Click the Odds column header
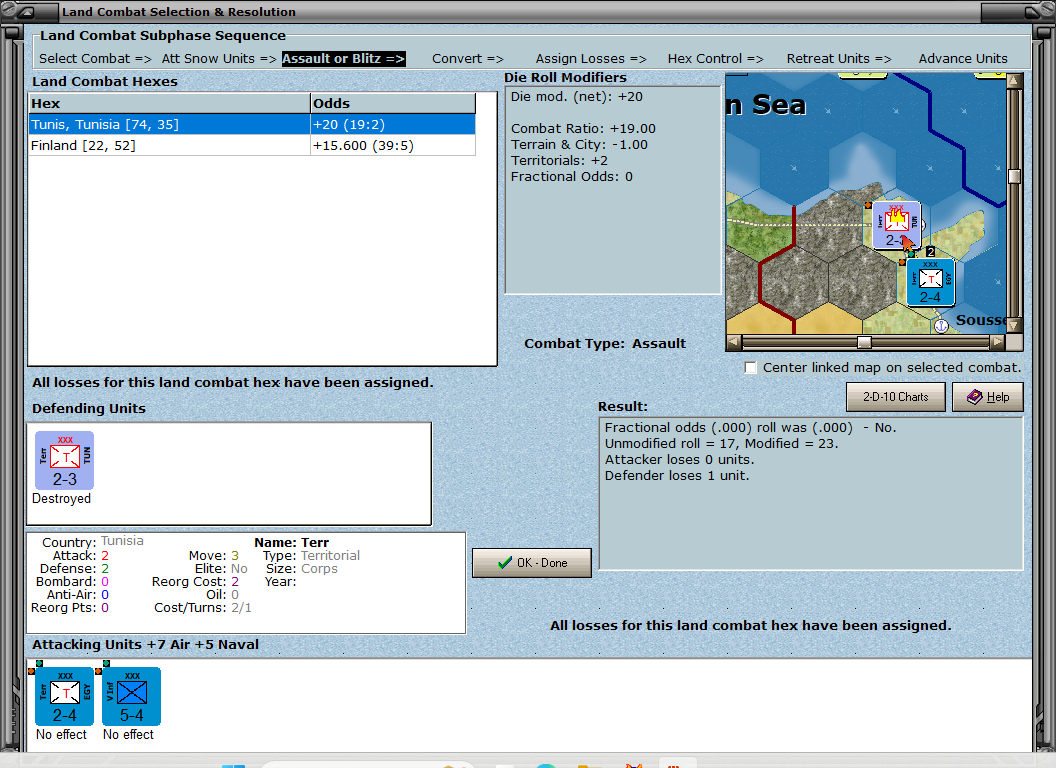This screenshot has width=1056, height=768. click(393, 103)
